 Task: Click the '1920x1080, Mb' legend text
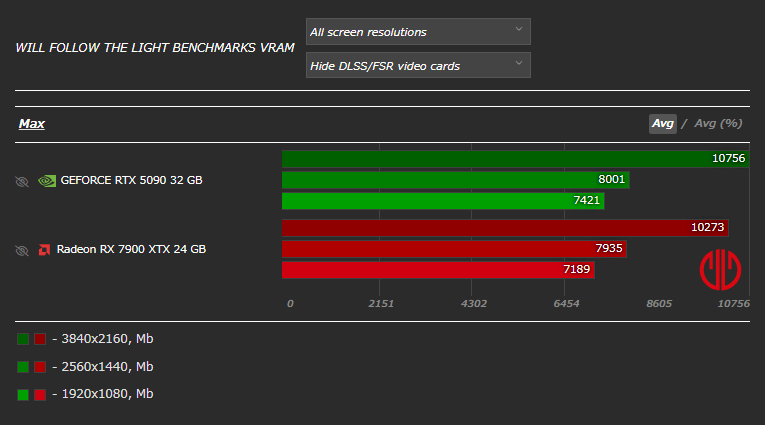107,394
